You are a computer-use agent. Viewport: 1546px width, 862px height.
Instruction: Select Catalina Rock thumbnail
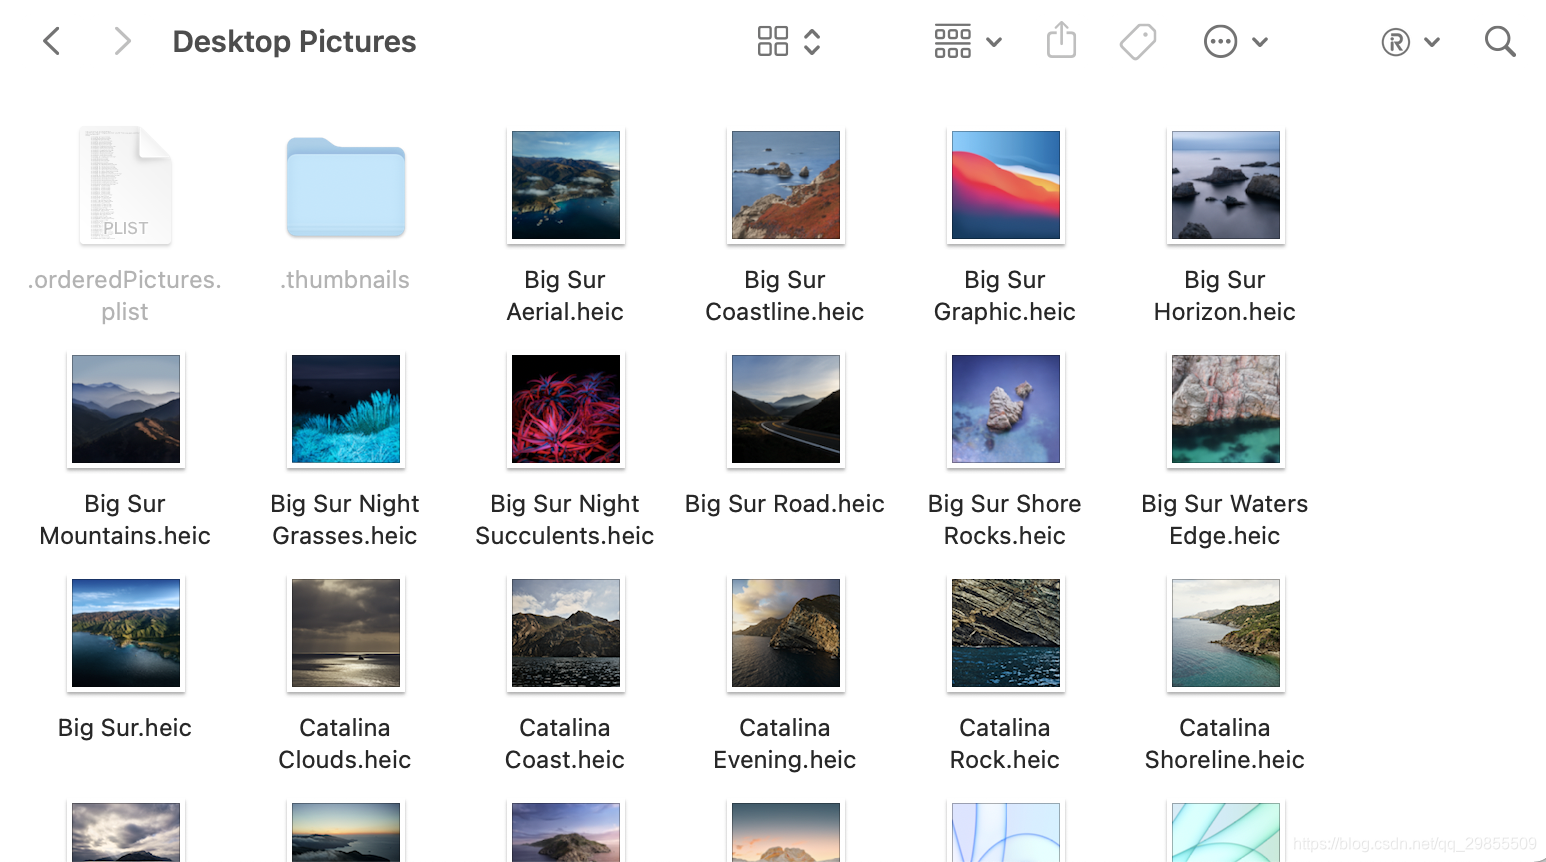click(1006, 633)
